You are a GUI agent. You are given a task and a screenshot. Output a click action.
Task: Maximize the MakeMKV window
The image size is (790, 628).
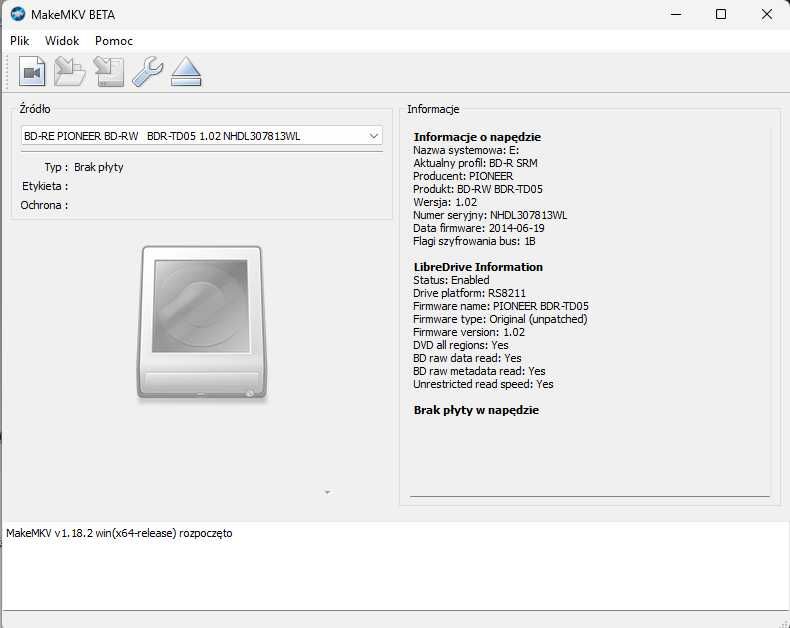[x=721, y=14]
